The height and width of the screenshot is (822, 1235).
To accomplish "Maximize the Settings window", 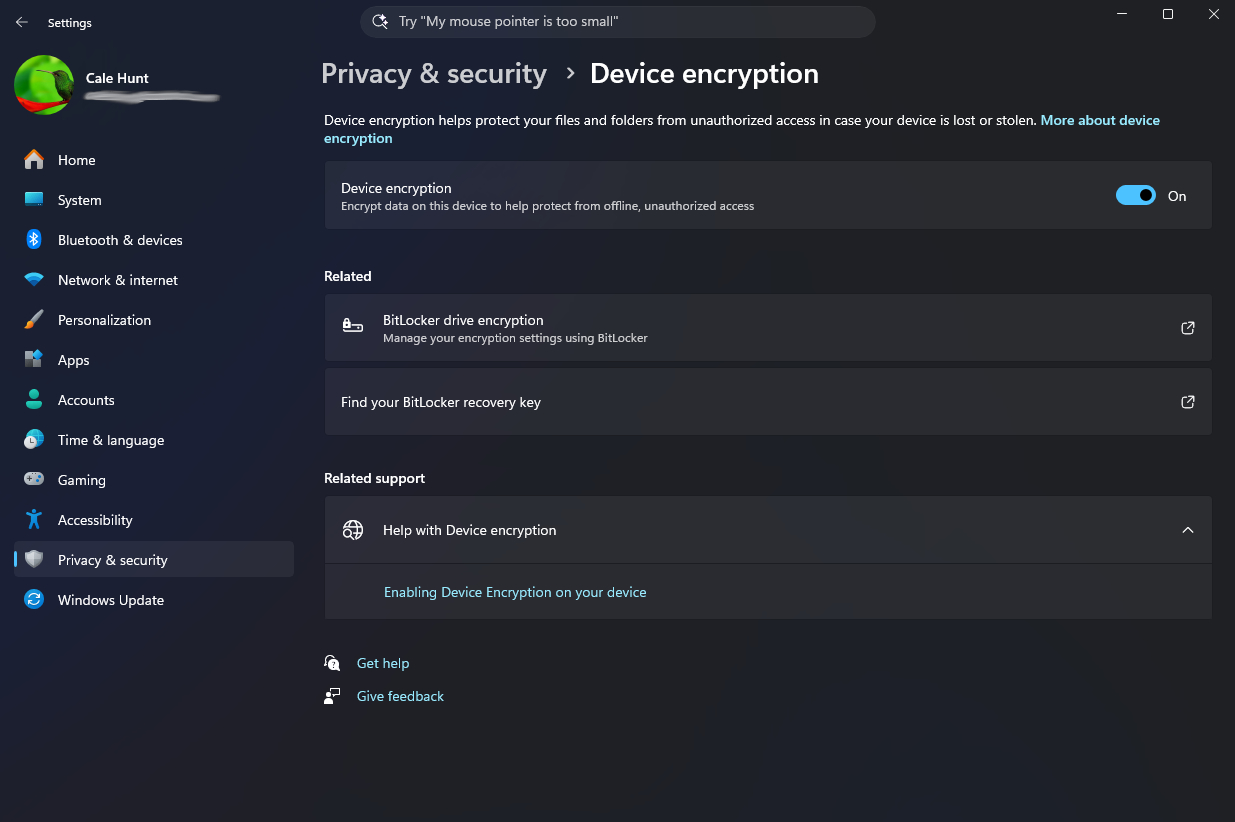I will [1168, 14].
